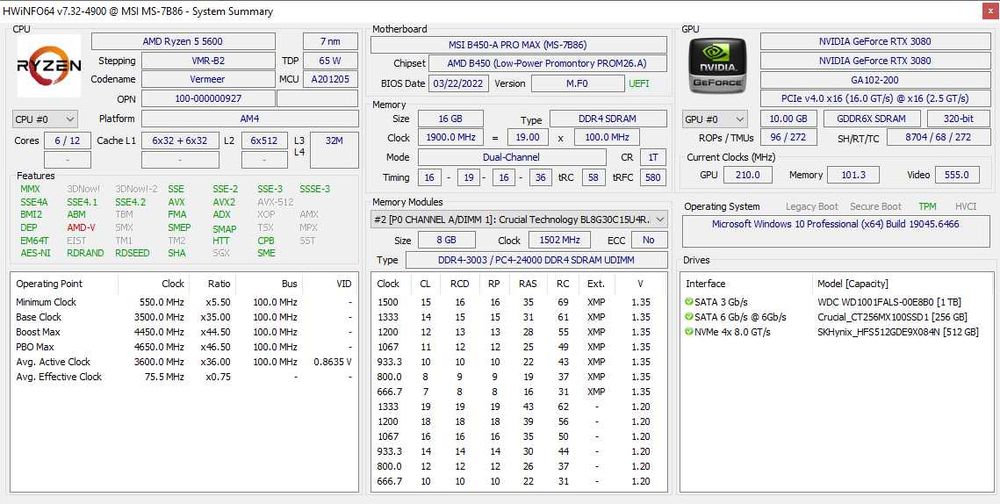Click the BIOS version M.F0 field

click(578, 84)
